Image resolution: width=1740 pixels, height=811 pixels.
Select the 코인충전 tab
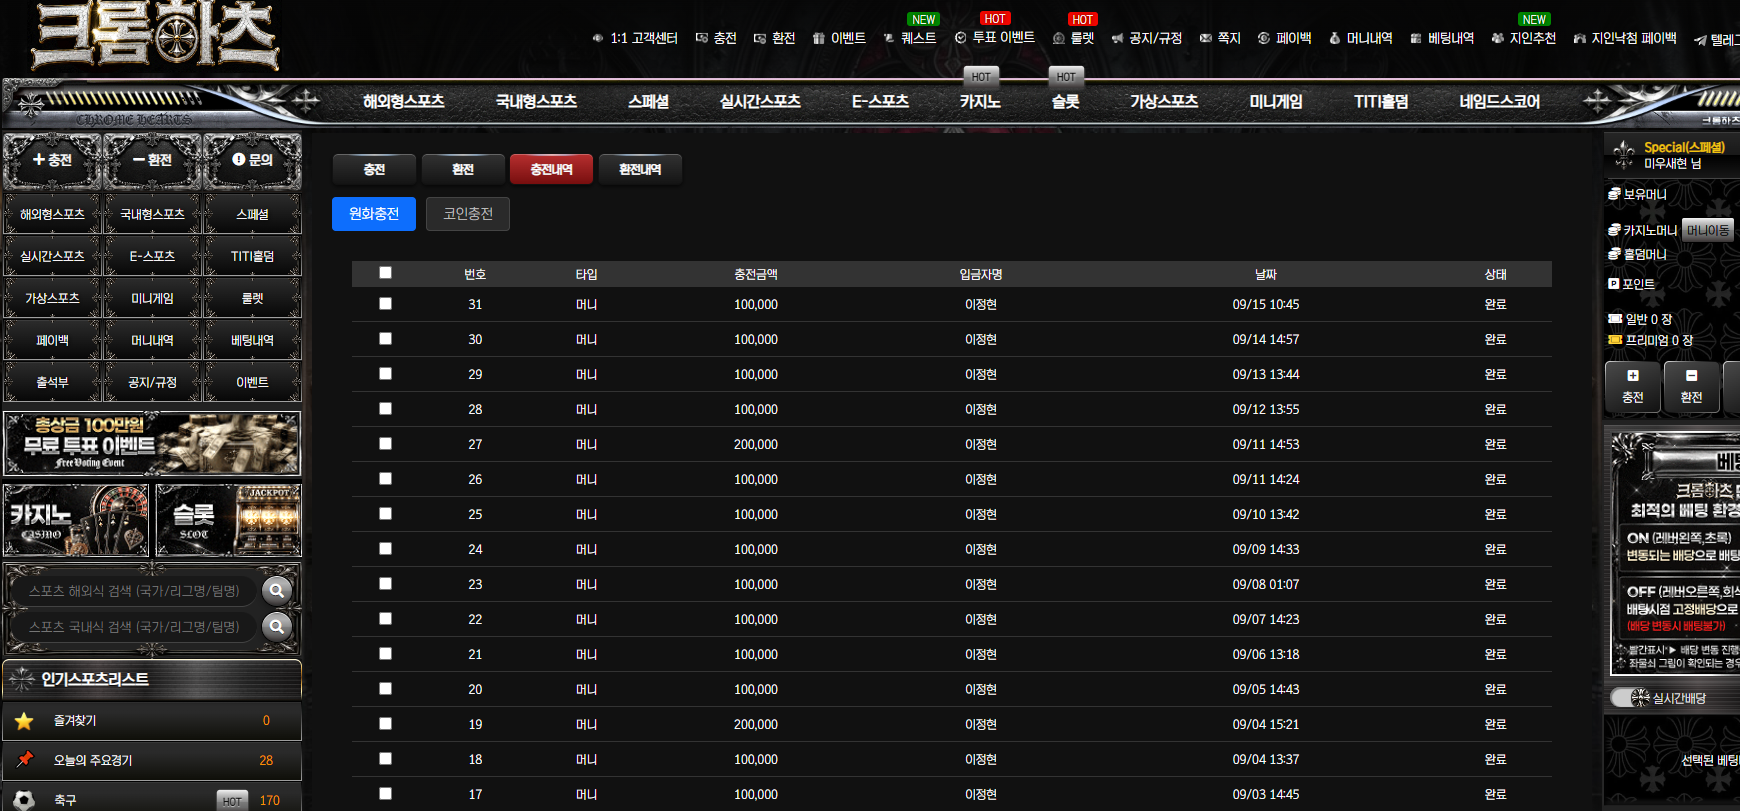pyautogui.click(x=468, y=214)
